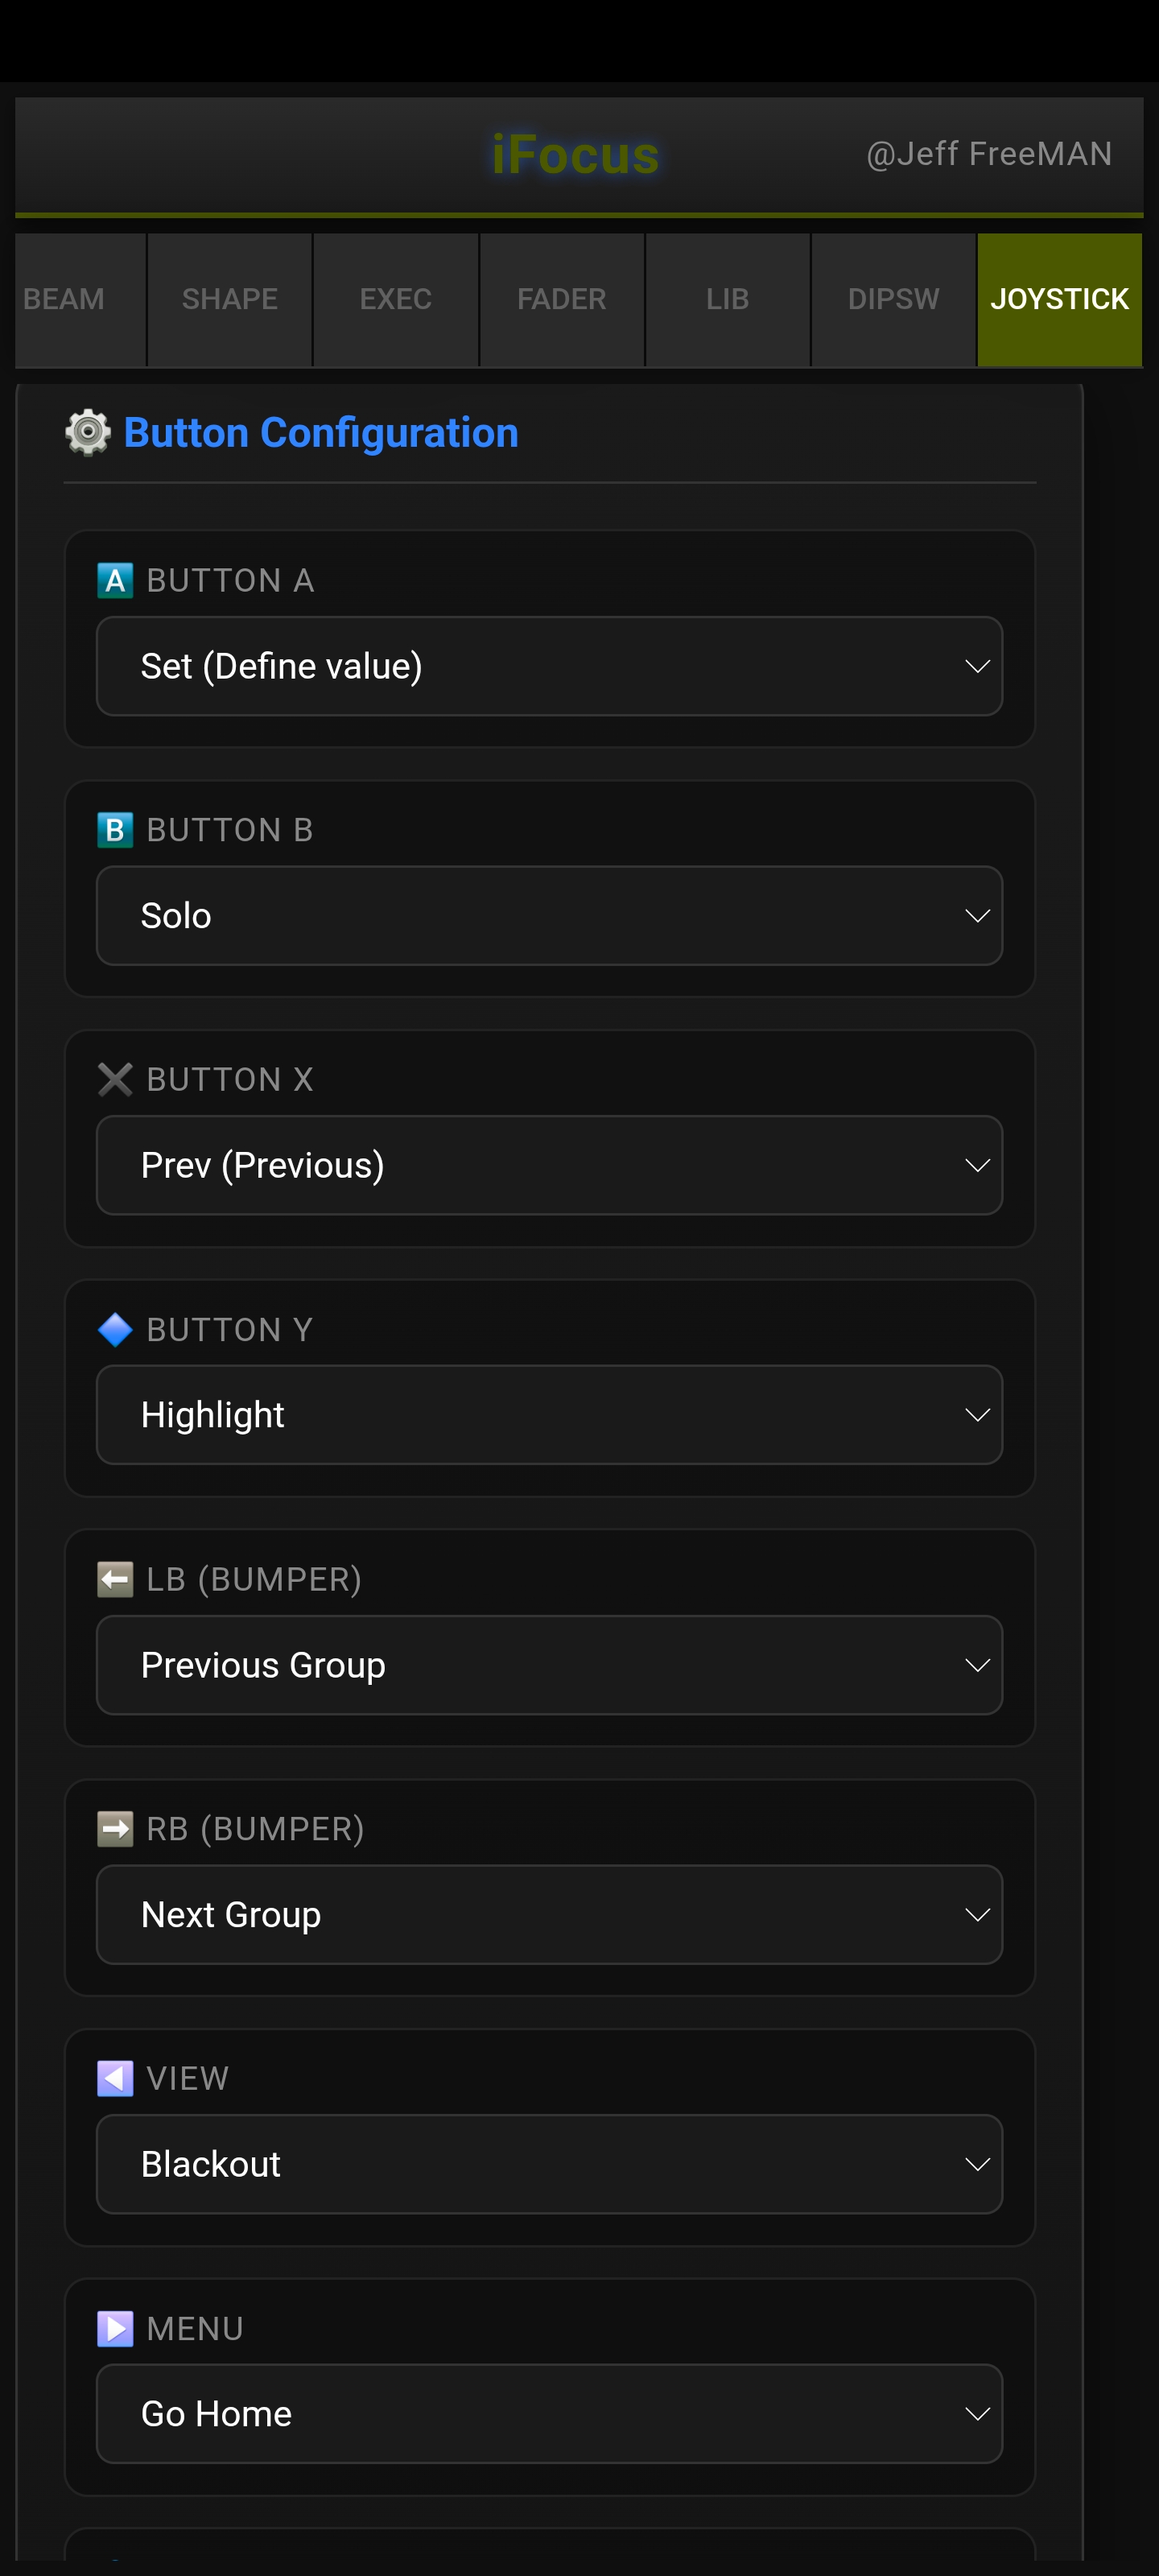The height and width of the screenshot is (2576, 1159).
Task: Click the @Jeff FreeMAN label
Action: point(988,154)
